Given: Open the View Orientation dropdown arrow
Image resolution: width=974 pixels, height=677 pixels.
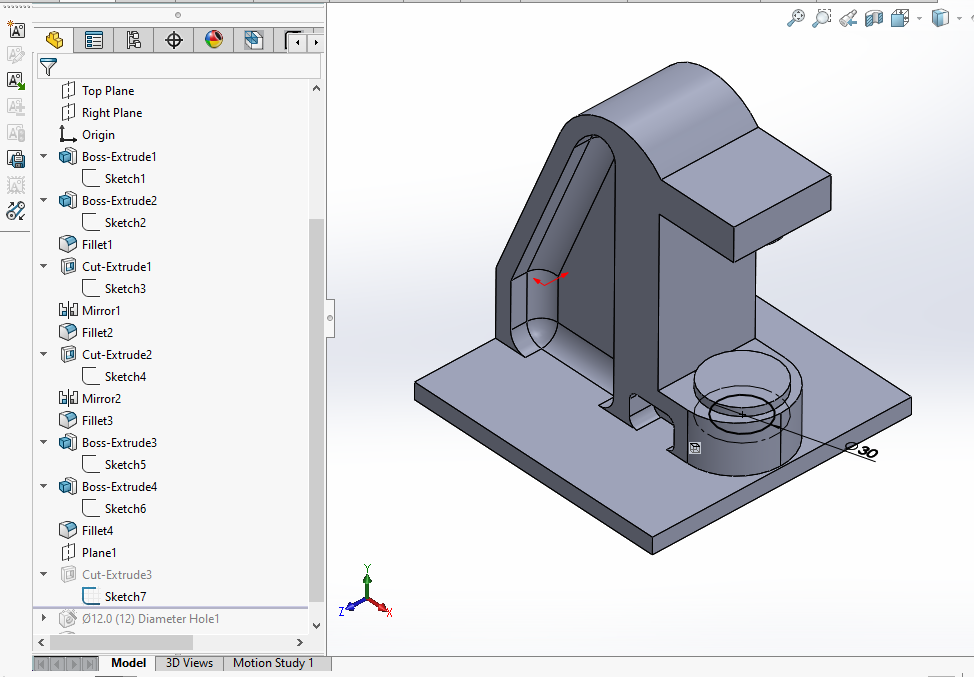Looking at the screenshot, I should (919, 18).
